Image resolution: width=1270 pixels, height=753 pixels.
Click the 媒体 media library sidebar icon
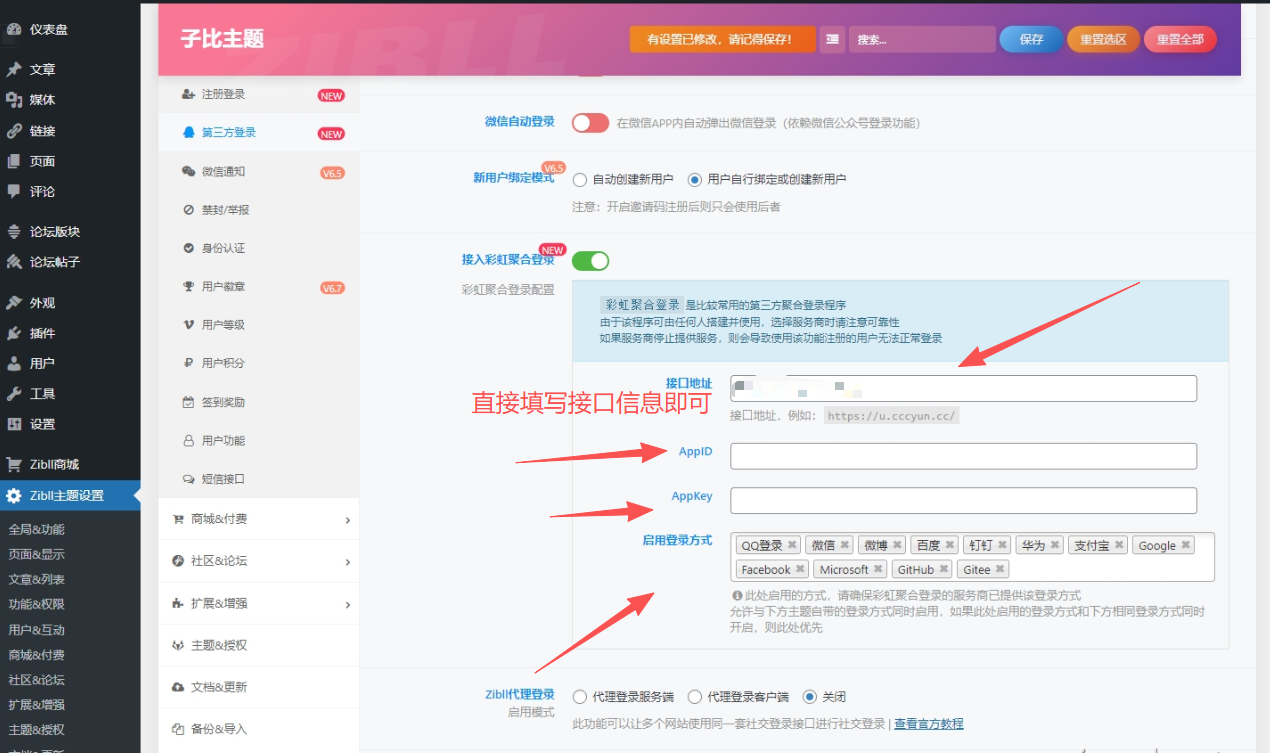[x=14, y=100]
